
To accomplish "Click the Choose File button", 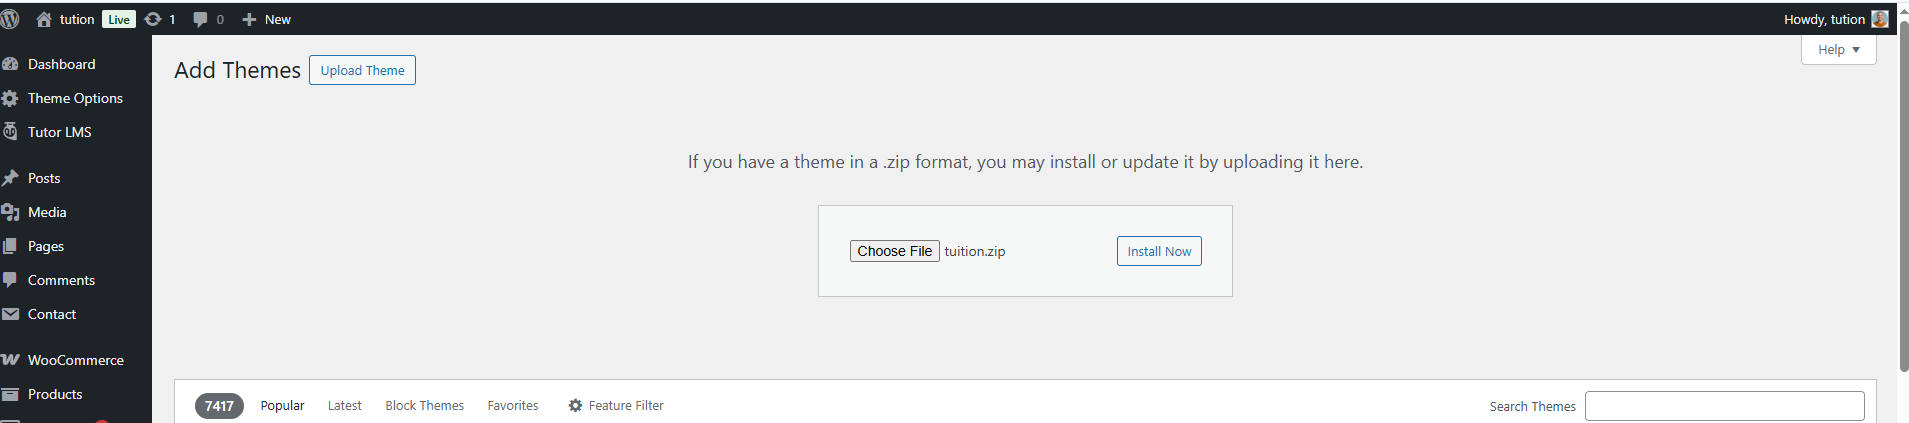I will (894, 251).
